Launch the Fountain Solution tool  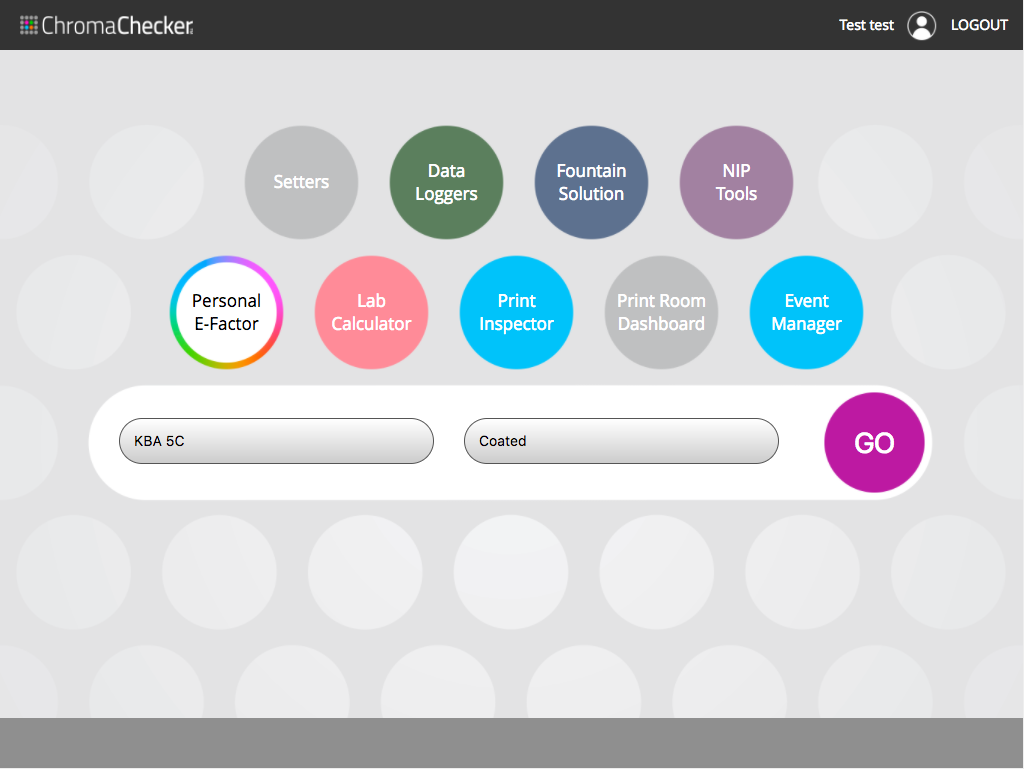(x=591, y=182)
